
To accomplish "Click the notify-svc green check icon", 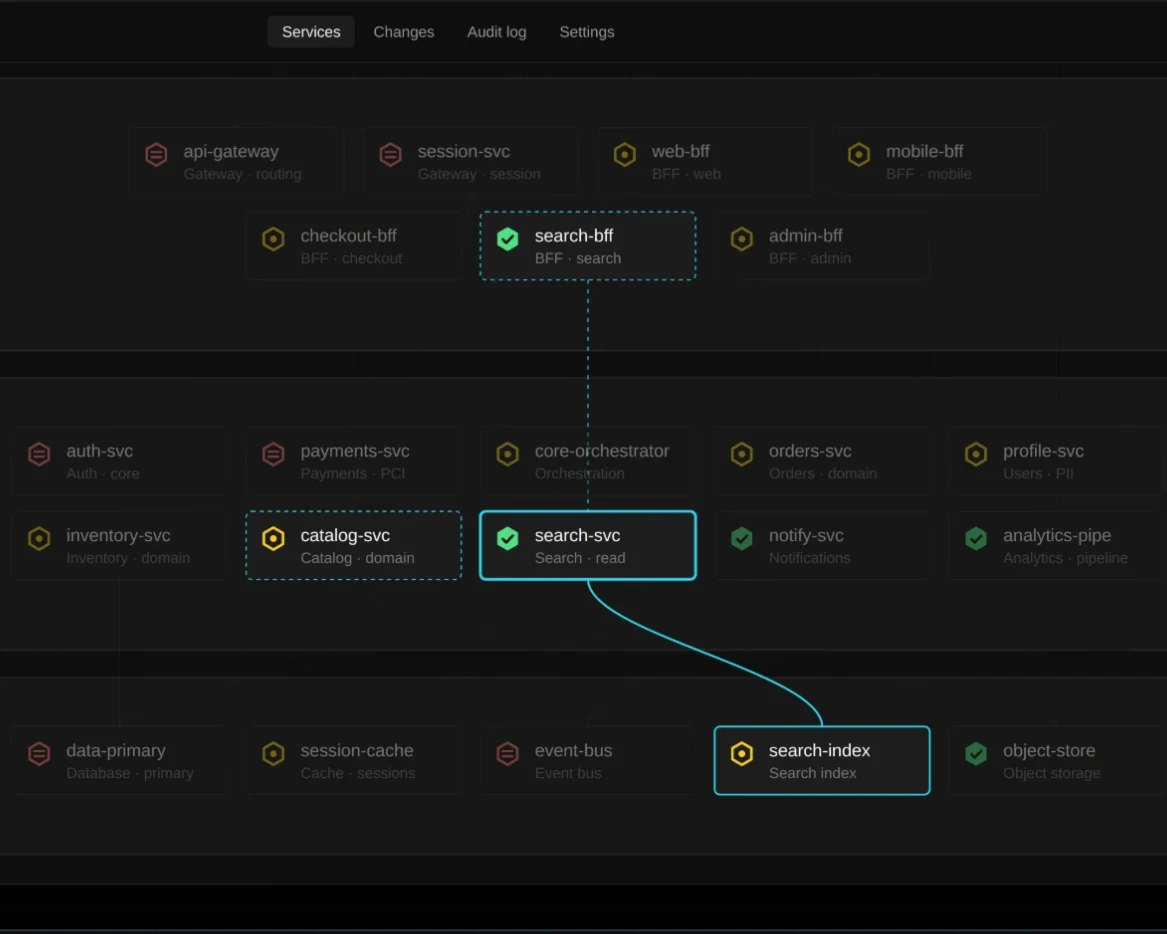I will coord(741,538).
